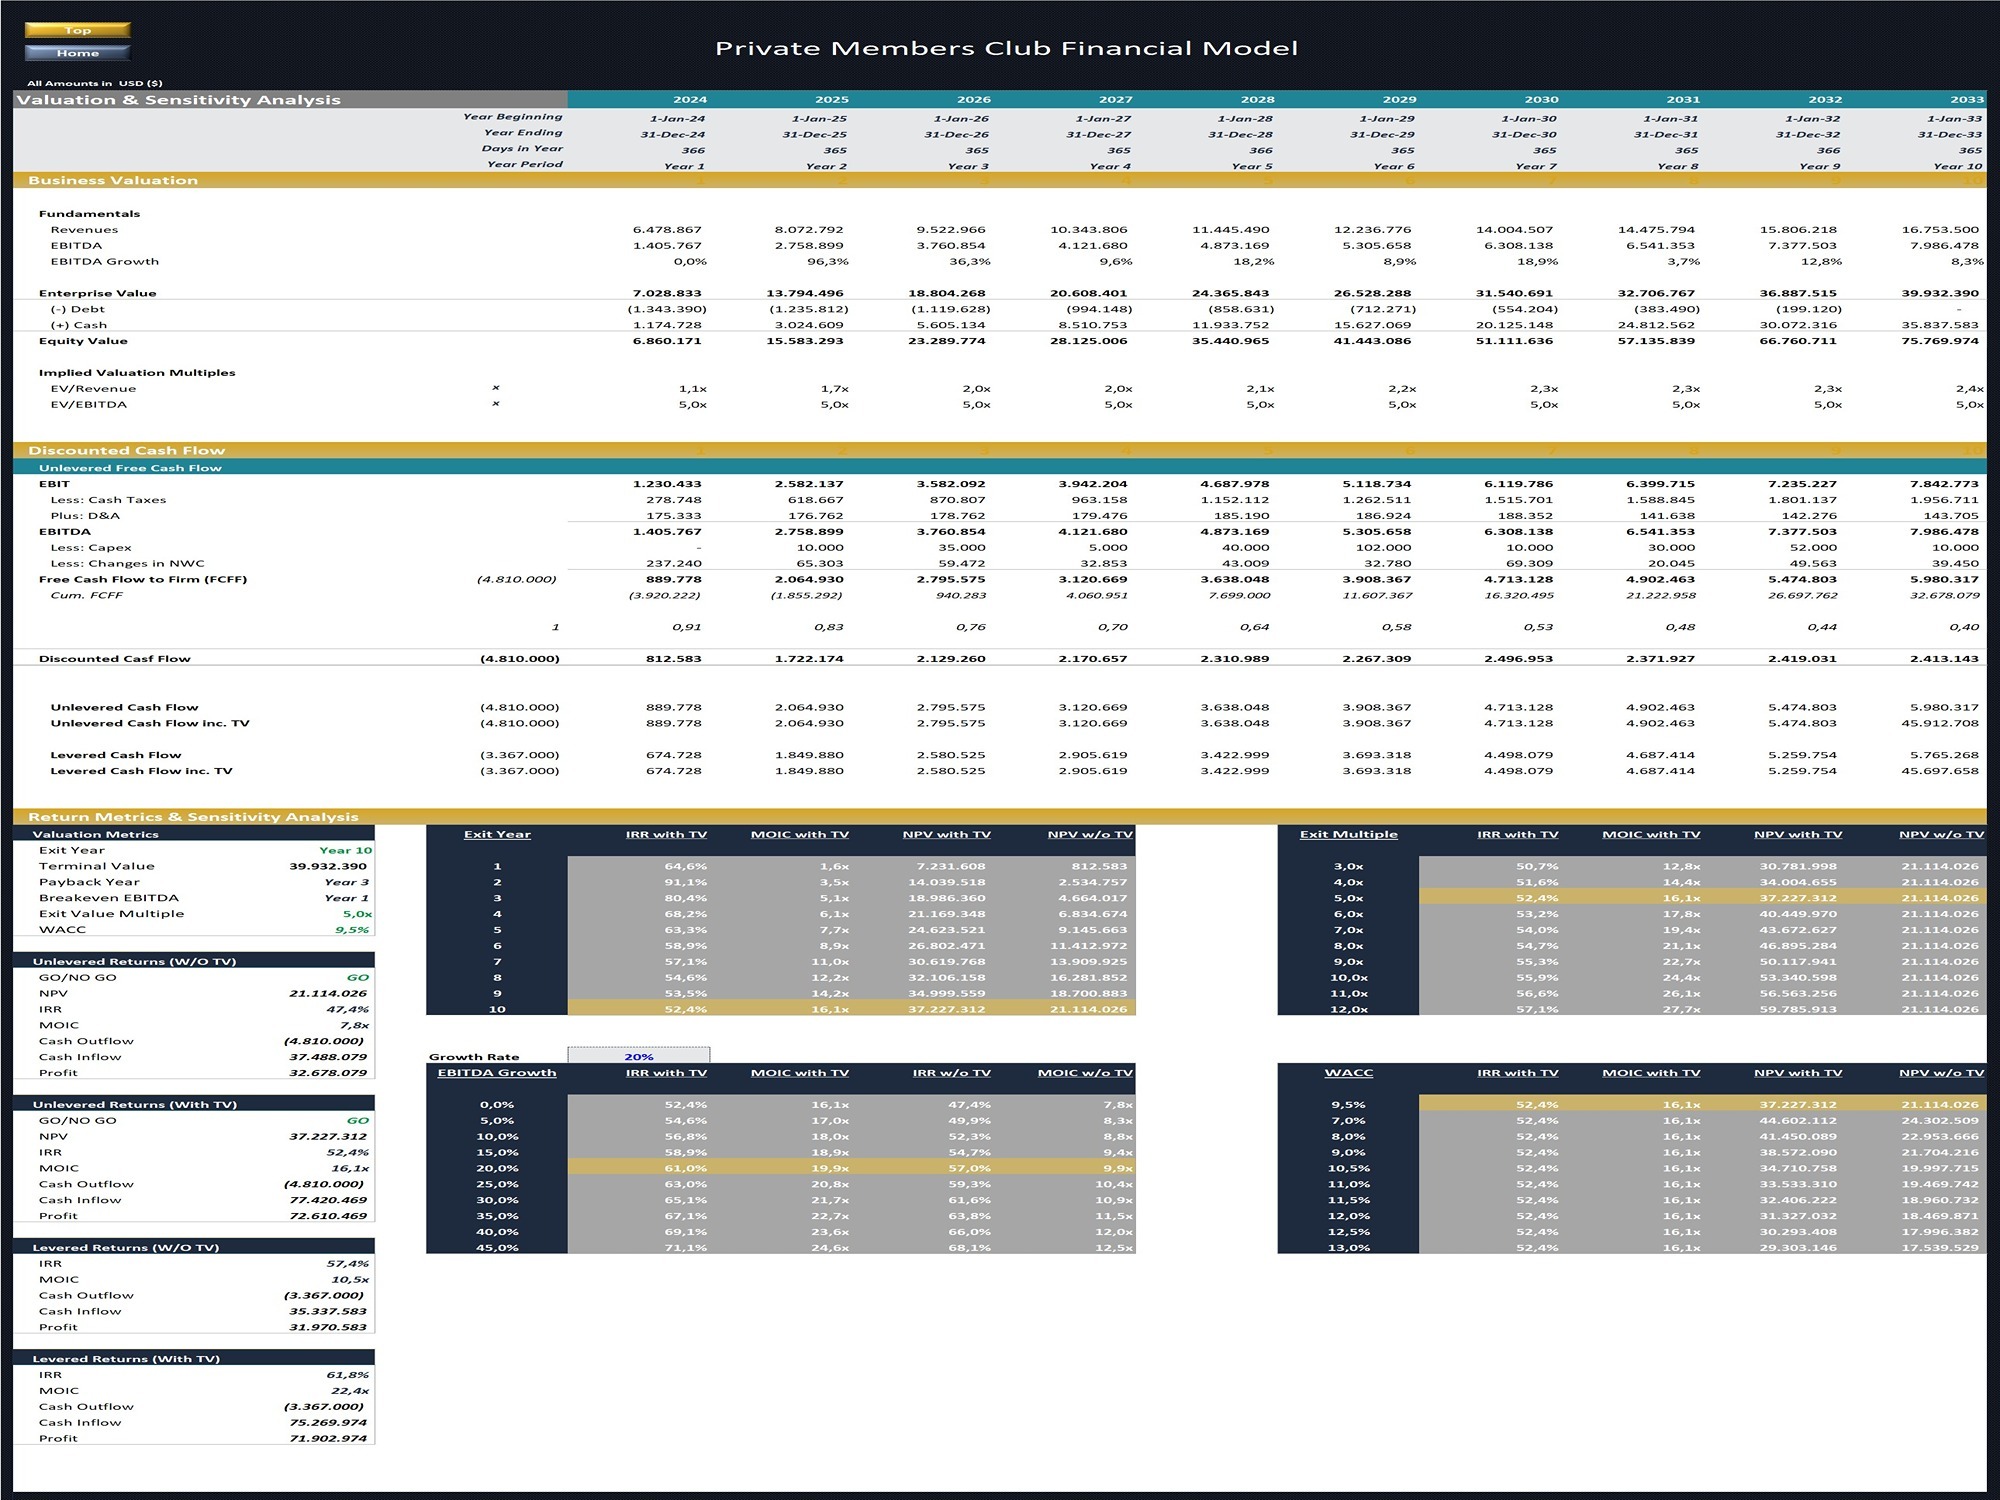Screen dimensions: 2000x1500
Task: Click the 12,0x exit multiple row label
Action: click(1348, 1009)
